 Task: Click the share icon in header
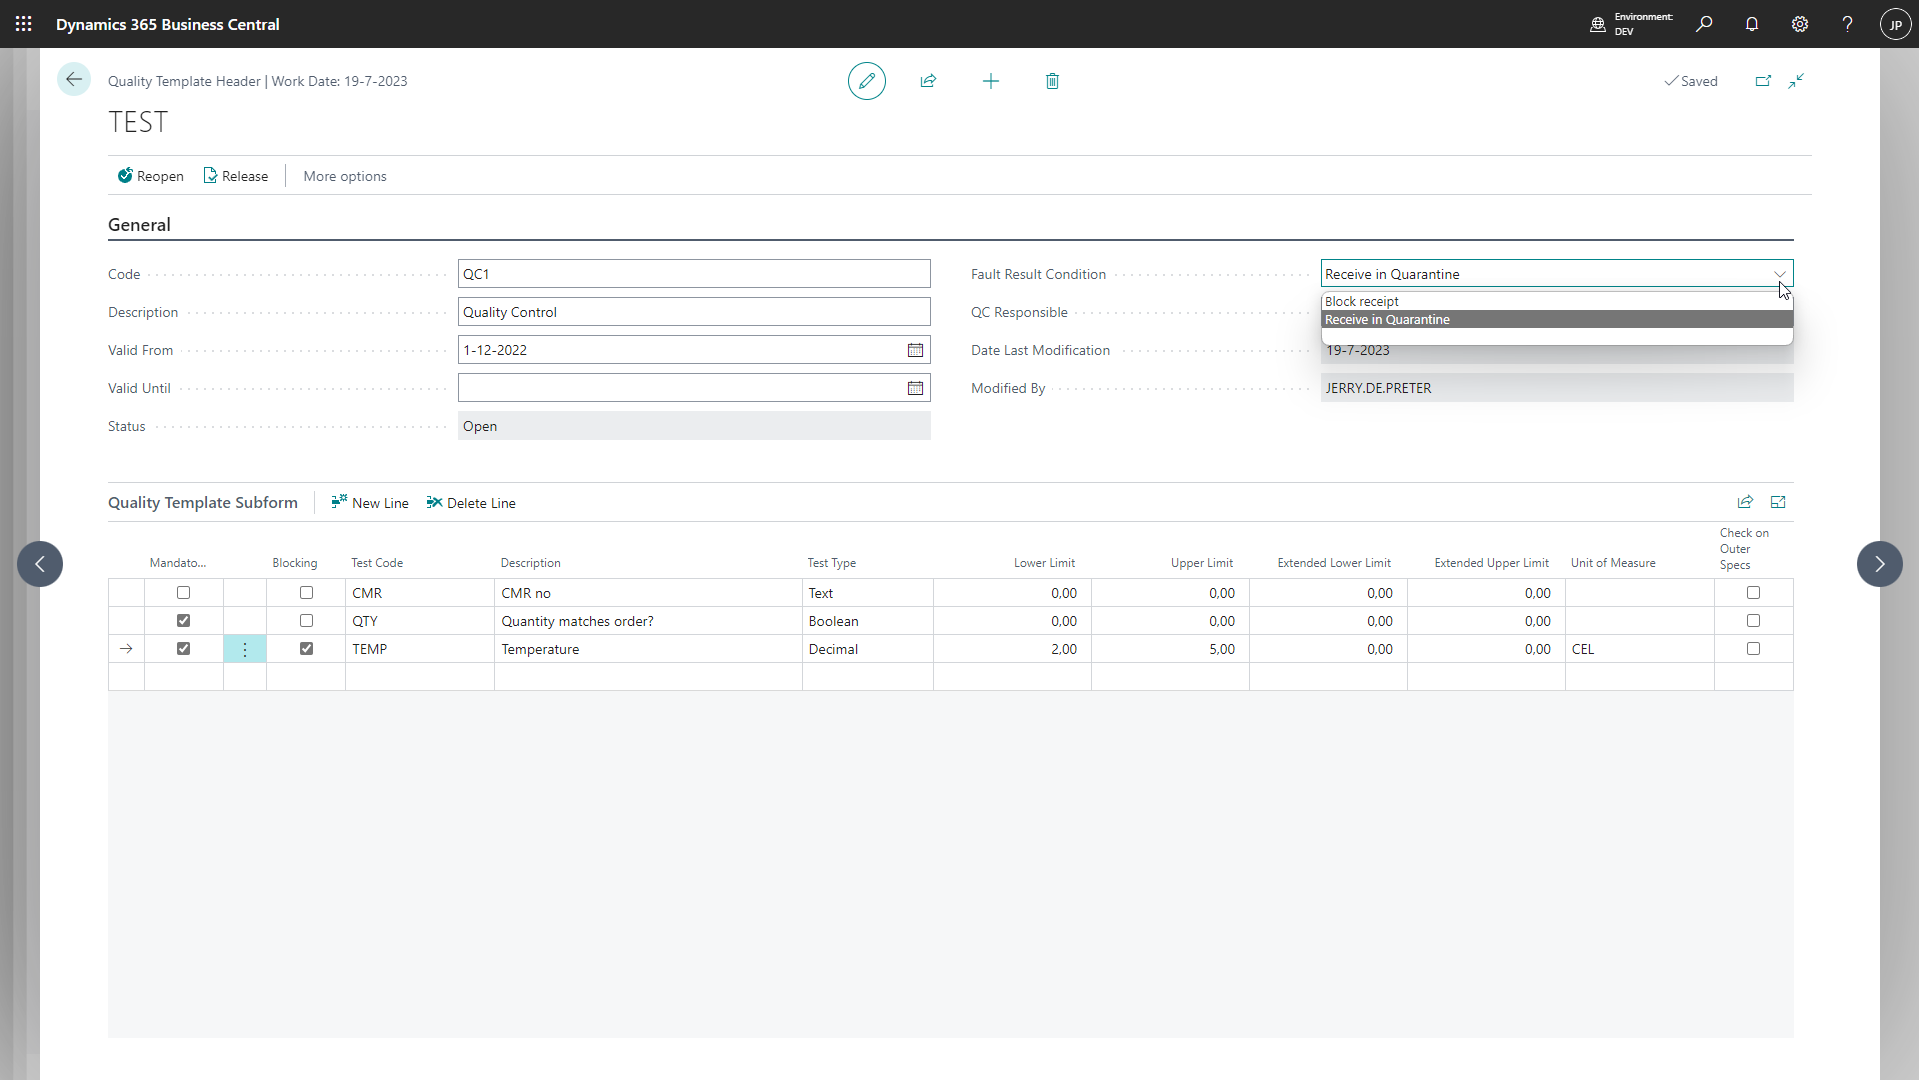click(x=928, y=81)
